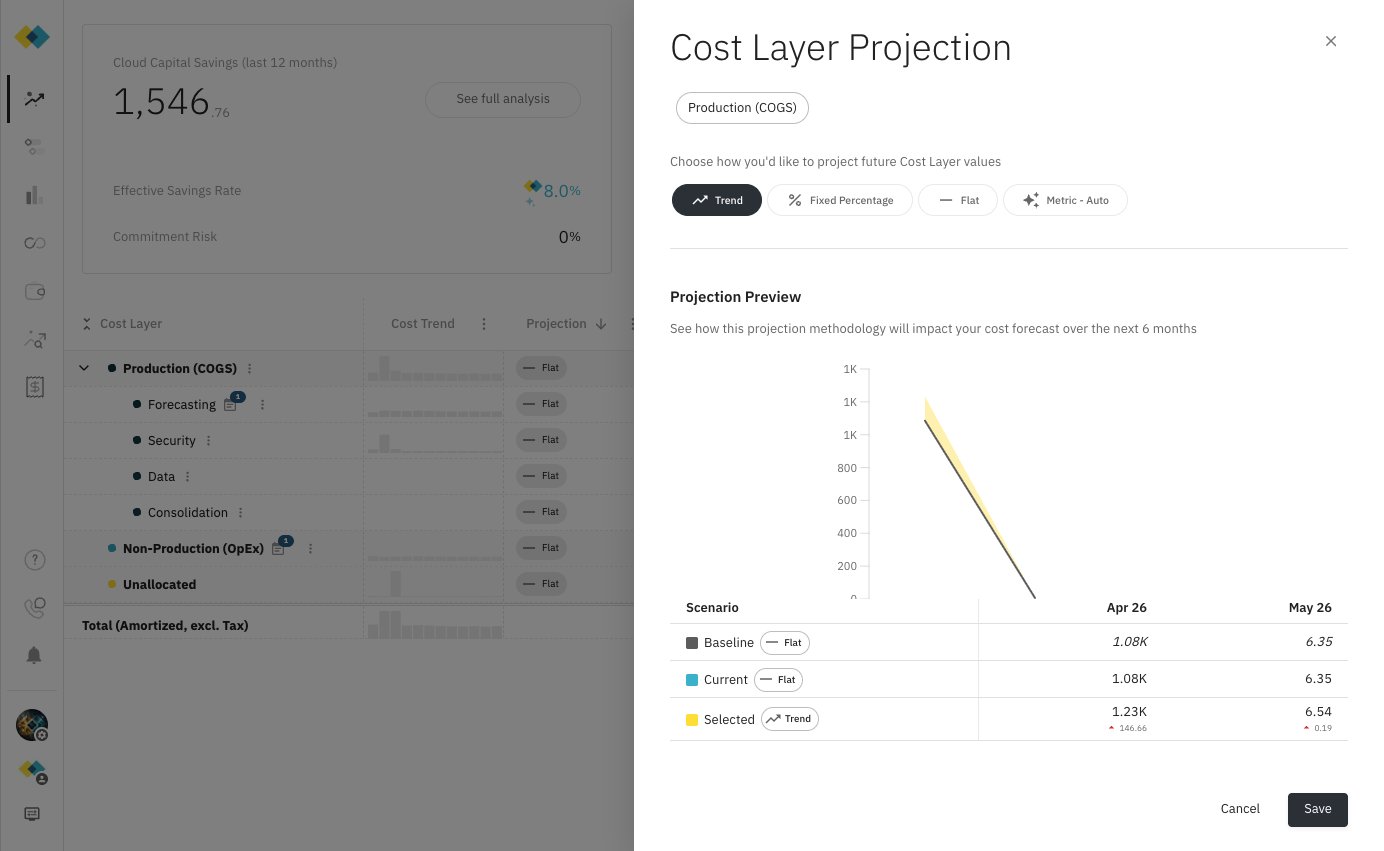Viewport: 1384px width, 851px height.
Task: Sort by the Projection column arrow
Action: tap(601, 324)
